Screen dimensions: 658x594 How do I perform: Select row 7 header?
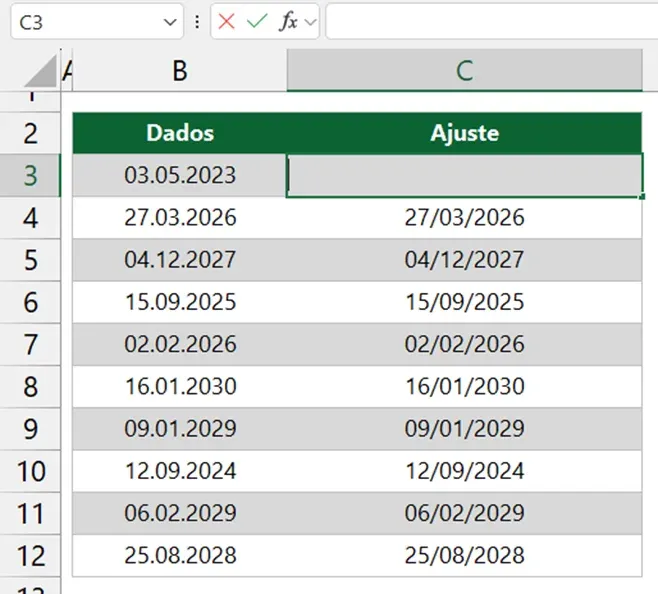click(x=30, y=344)
